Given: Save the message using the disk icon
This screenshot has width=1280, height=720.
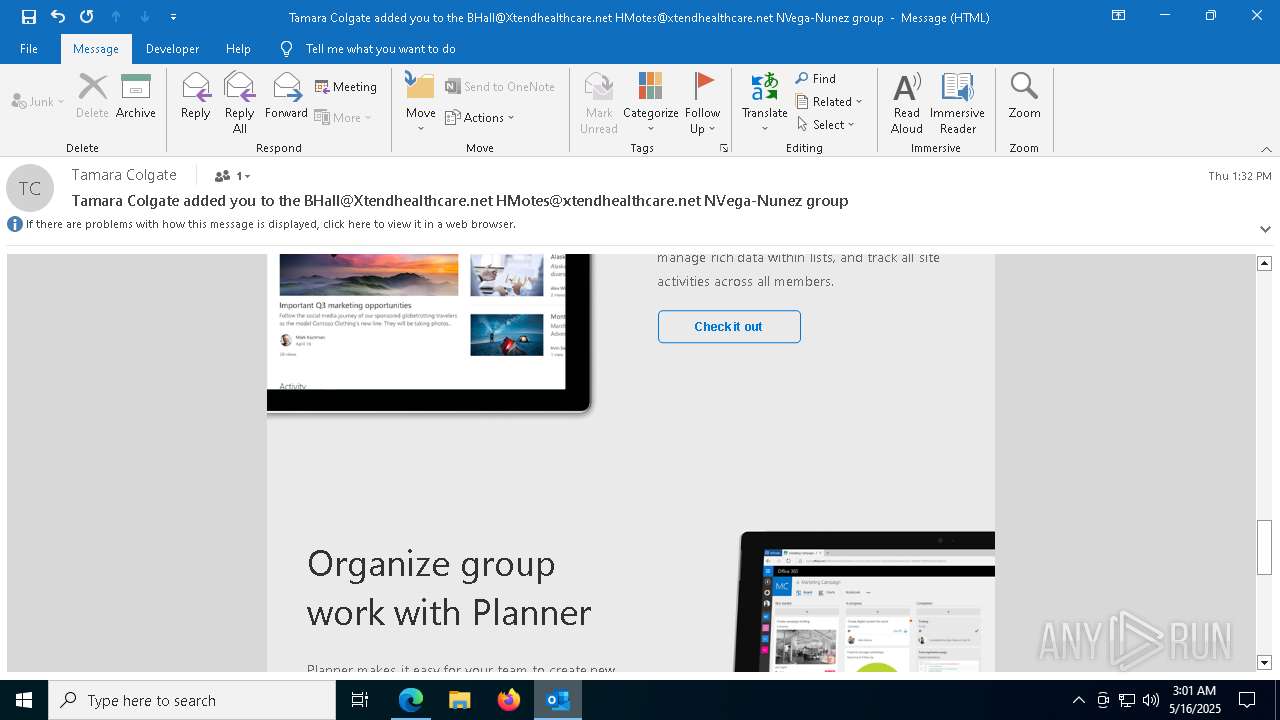Looking at the screenshot, I should 28,16.
